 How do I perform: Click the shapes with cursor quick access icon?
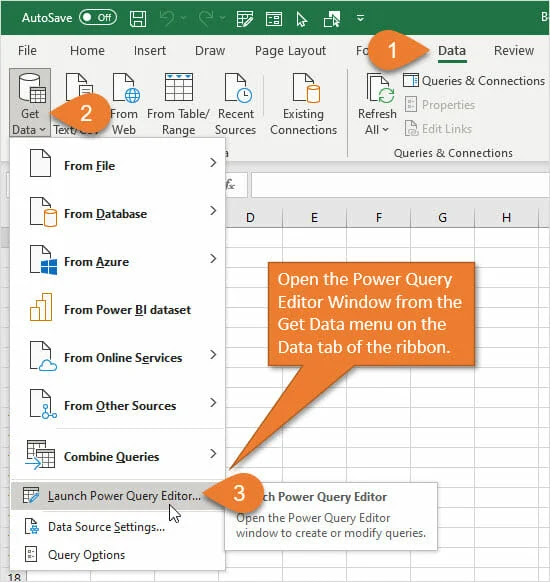pyautogui.click(x=332, y=19)
